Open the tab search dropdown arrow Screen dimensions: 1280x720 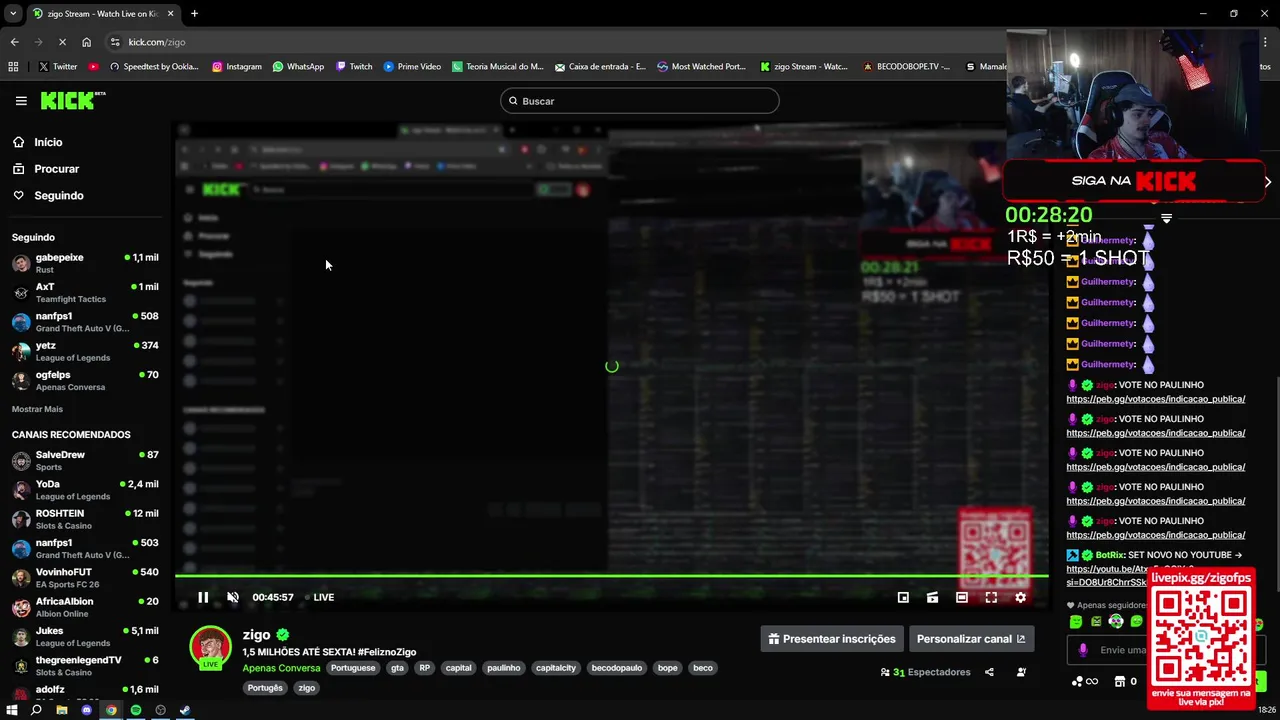pos(12,14)
